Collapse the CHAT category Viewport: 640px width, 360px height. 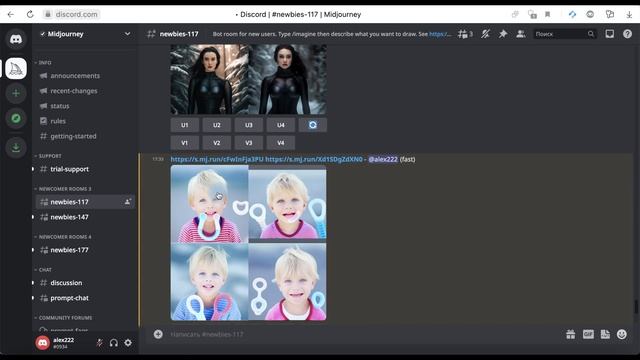coord(43,270)
